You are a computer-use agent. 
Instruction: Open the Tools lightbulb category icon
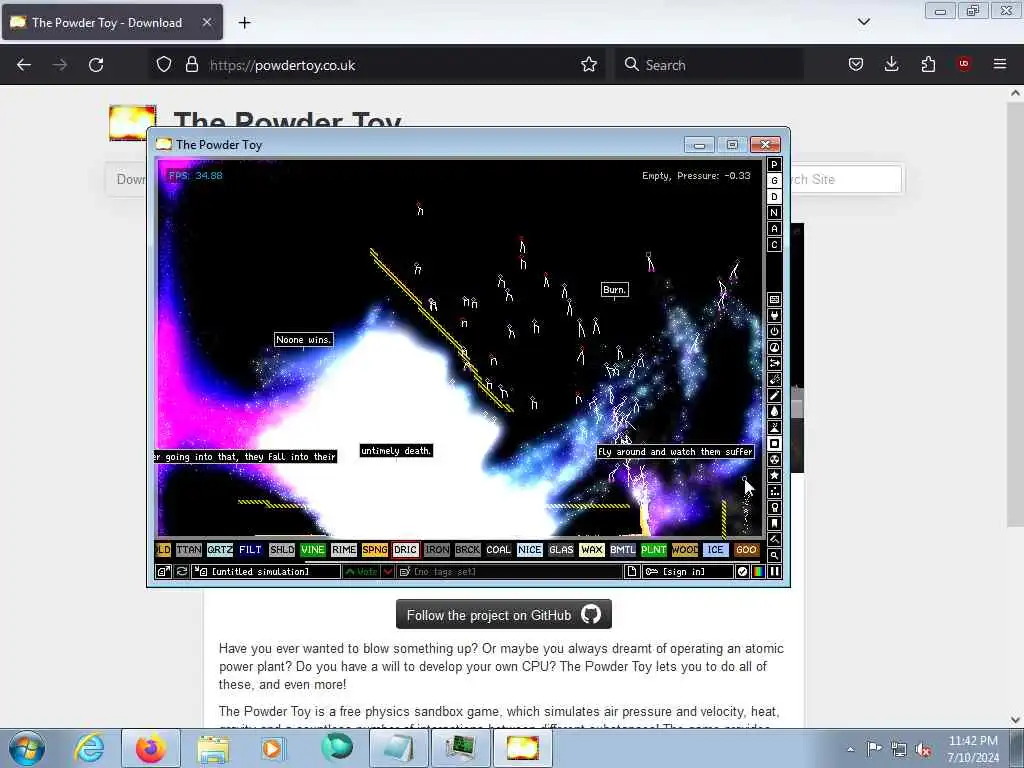(x=774, y=507)
